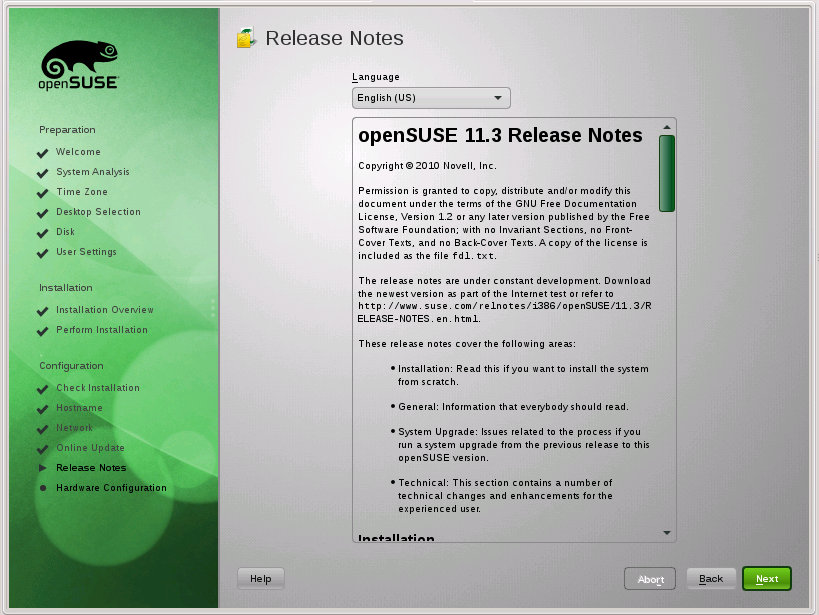
Task: Click the checkmark icon beside Welcome
Action: (43, 153)
